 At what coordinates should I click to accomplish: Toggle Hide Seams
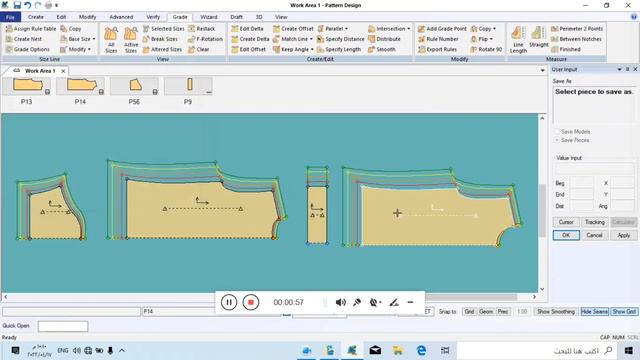point(594,311)
